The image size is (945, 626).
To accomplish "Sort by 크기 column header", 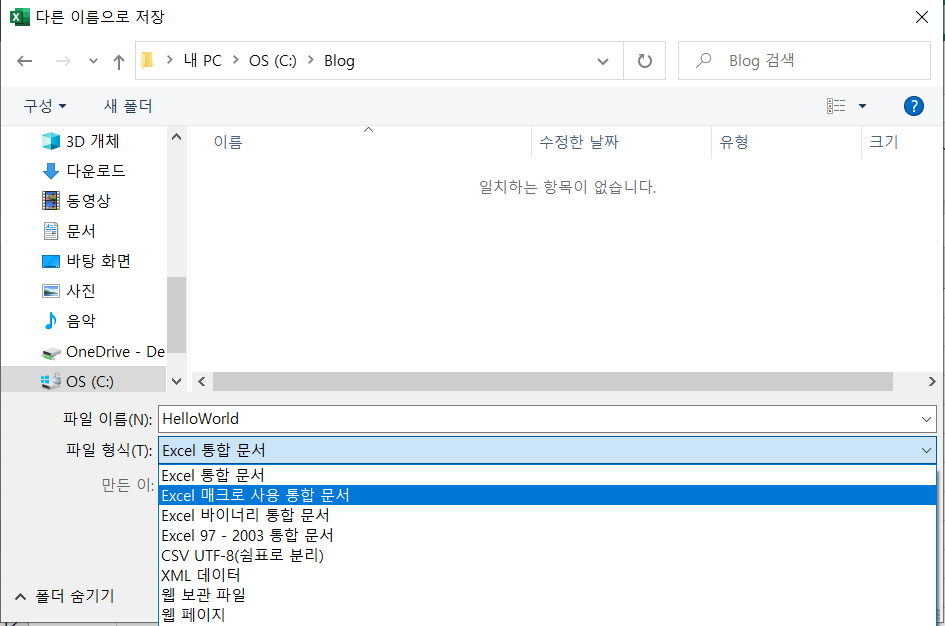I will click(884, 142).
